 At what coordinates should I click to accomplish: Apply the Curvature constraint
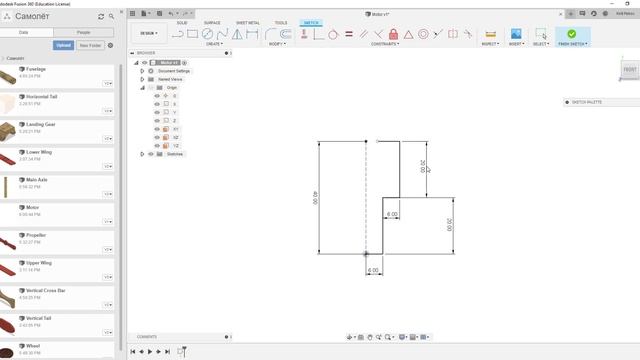pos(468,34)
